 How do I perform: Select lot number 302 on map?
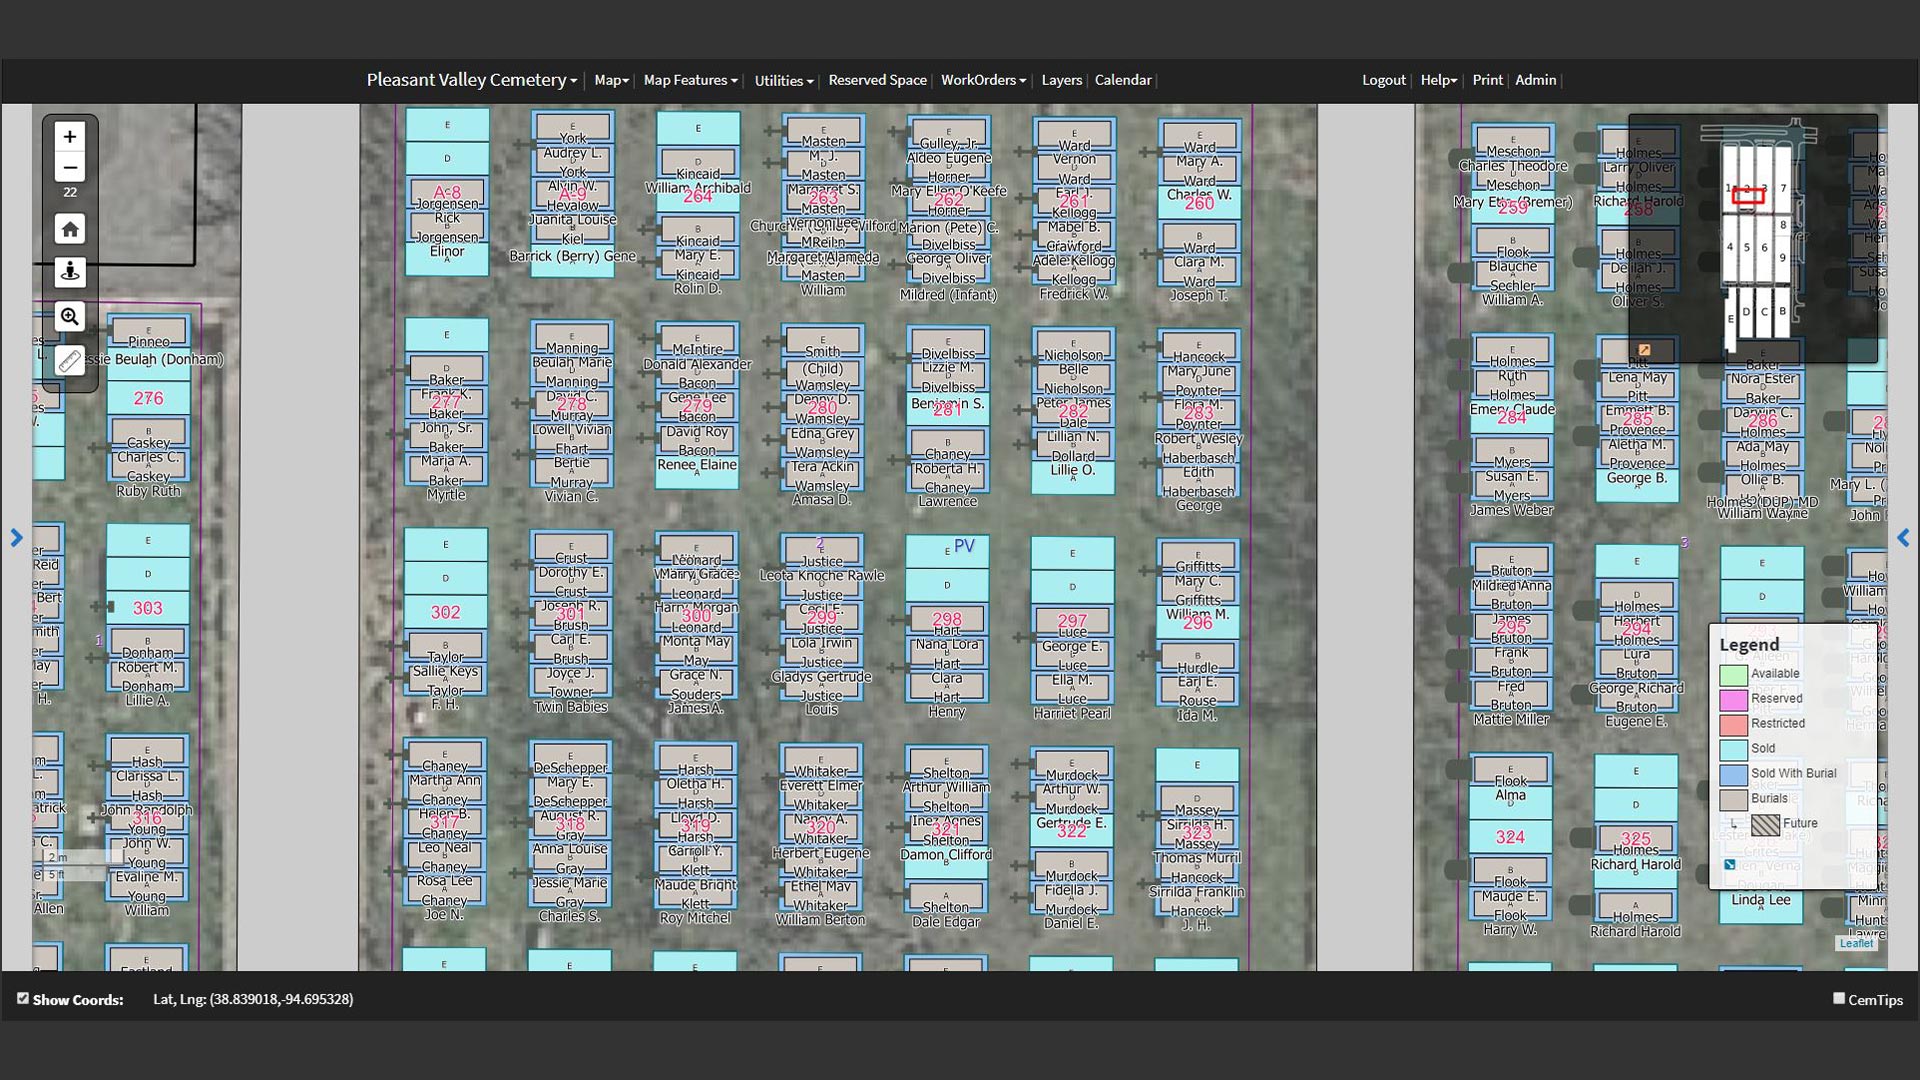(x=445, y=612)
